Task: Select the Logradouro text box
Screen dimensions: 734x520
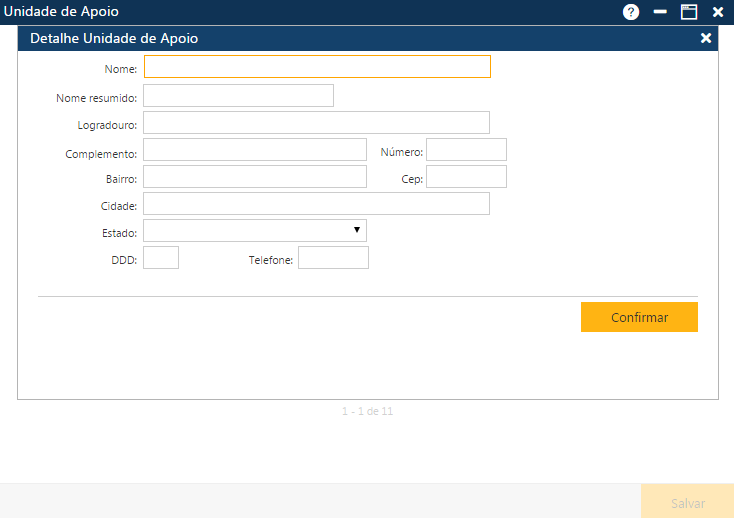Action: coord(316,122)
